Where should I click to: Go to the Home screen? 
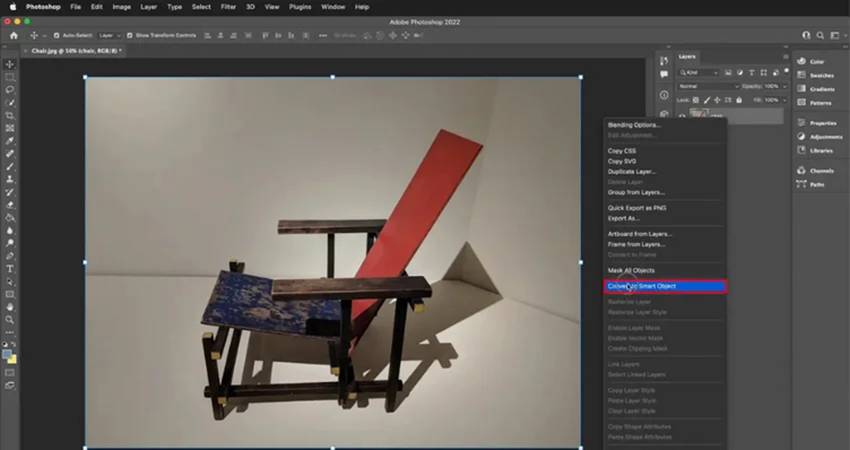tap(14, 35)
